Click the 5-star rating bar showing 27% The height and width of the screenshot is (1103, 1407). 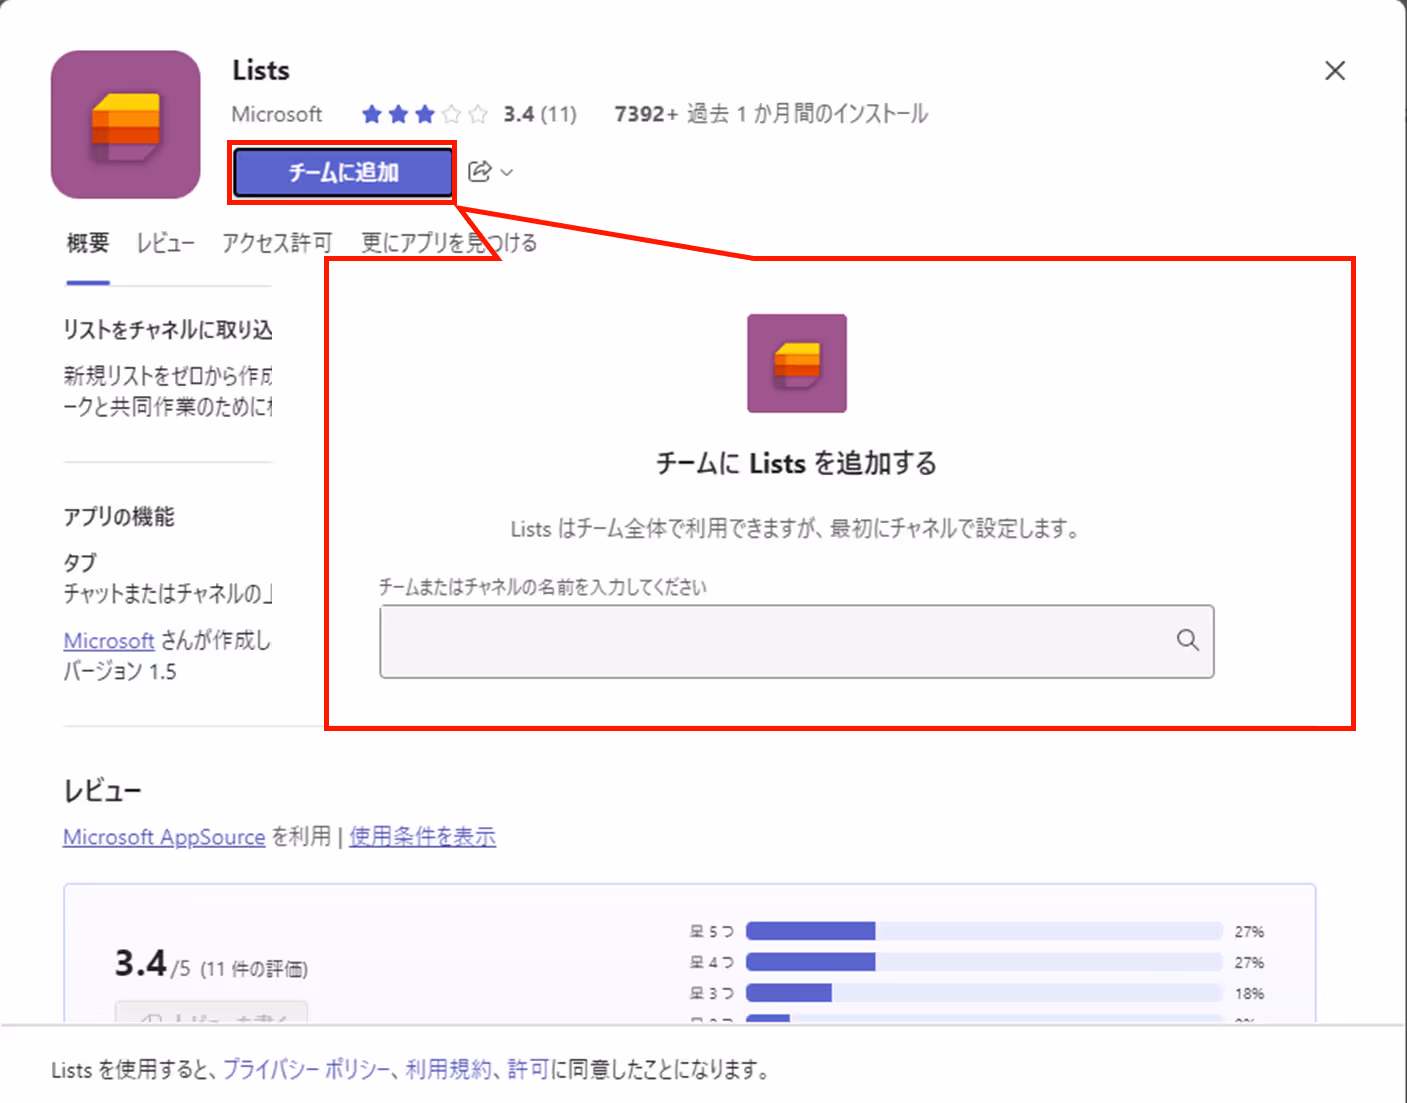tap(984, 931)
